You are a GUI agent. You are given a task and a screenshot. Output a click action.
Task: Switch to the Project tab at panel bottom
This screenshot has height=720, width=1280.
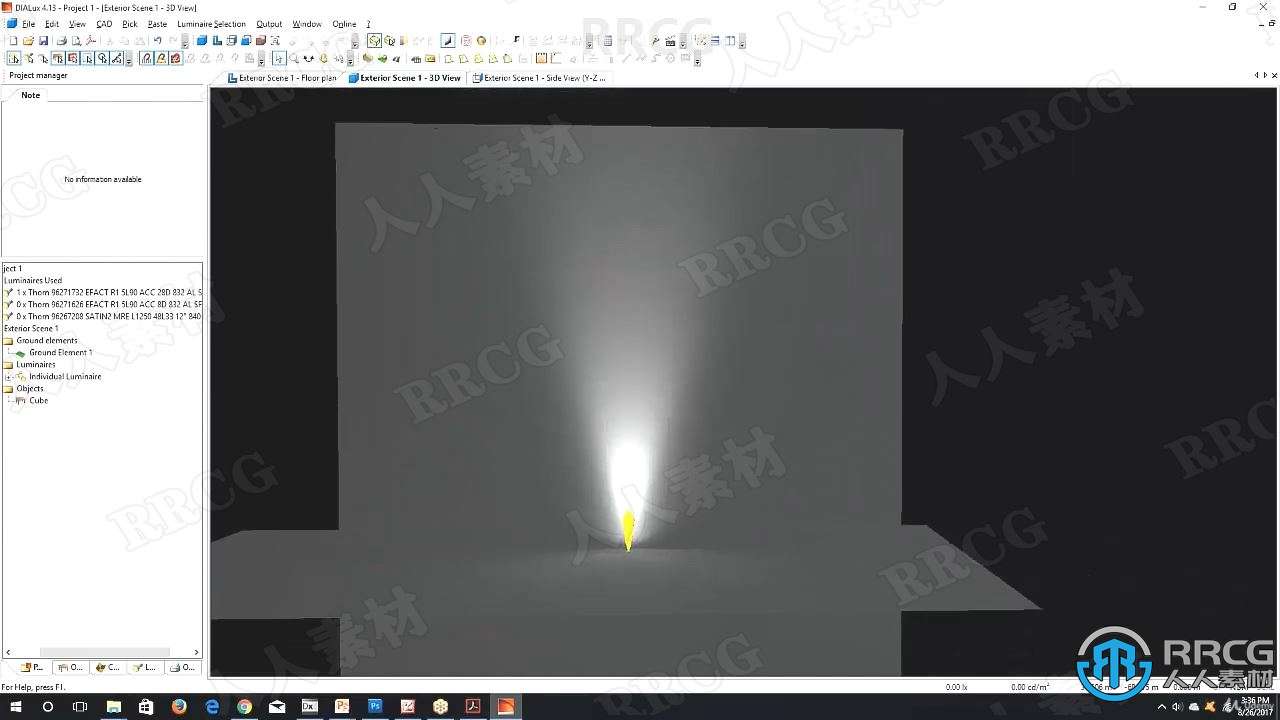point(32,667)
